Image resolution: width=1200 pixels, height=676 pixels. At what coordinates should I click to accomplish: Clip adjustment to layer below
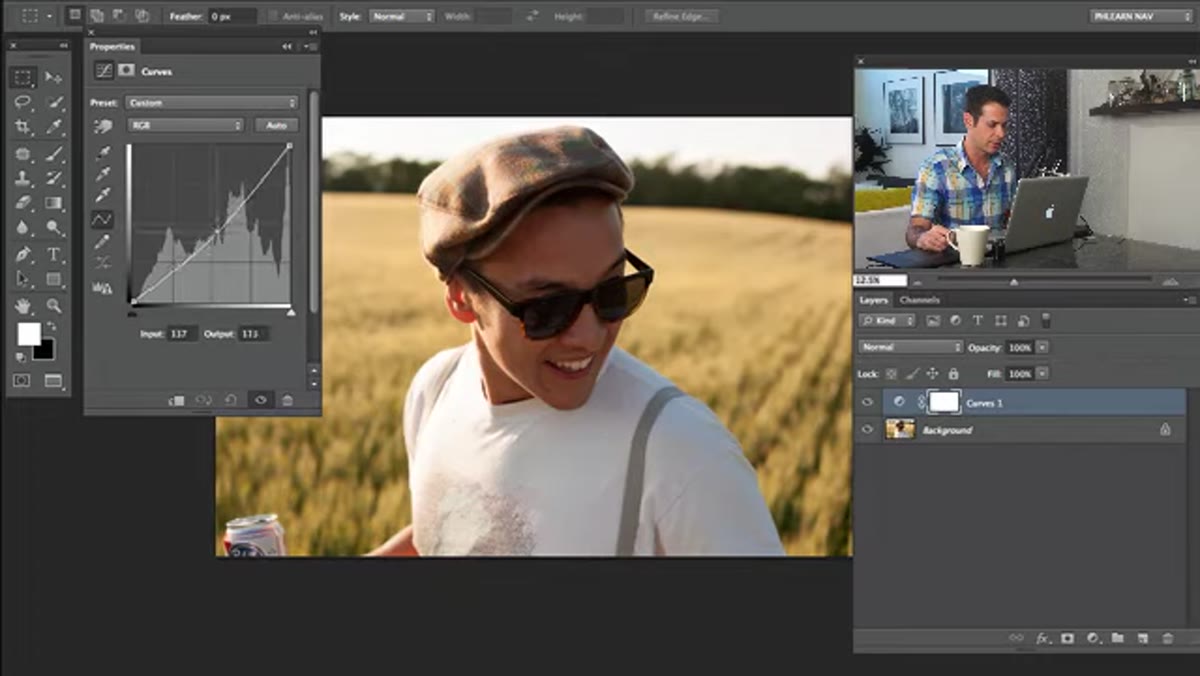coord(177,400)
